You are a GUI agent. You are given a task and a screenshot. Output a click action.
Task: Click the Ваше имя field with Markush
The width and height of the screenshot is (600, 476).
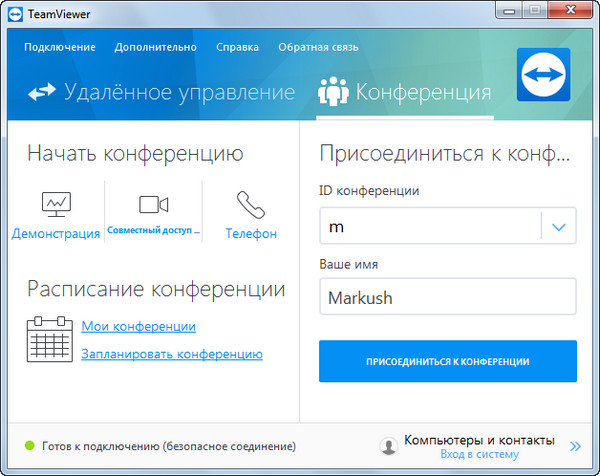(x=448, y=297)
